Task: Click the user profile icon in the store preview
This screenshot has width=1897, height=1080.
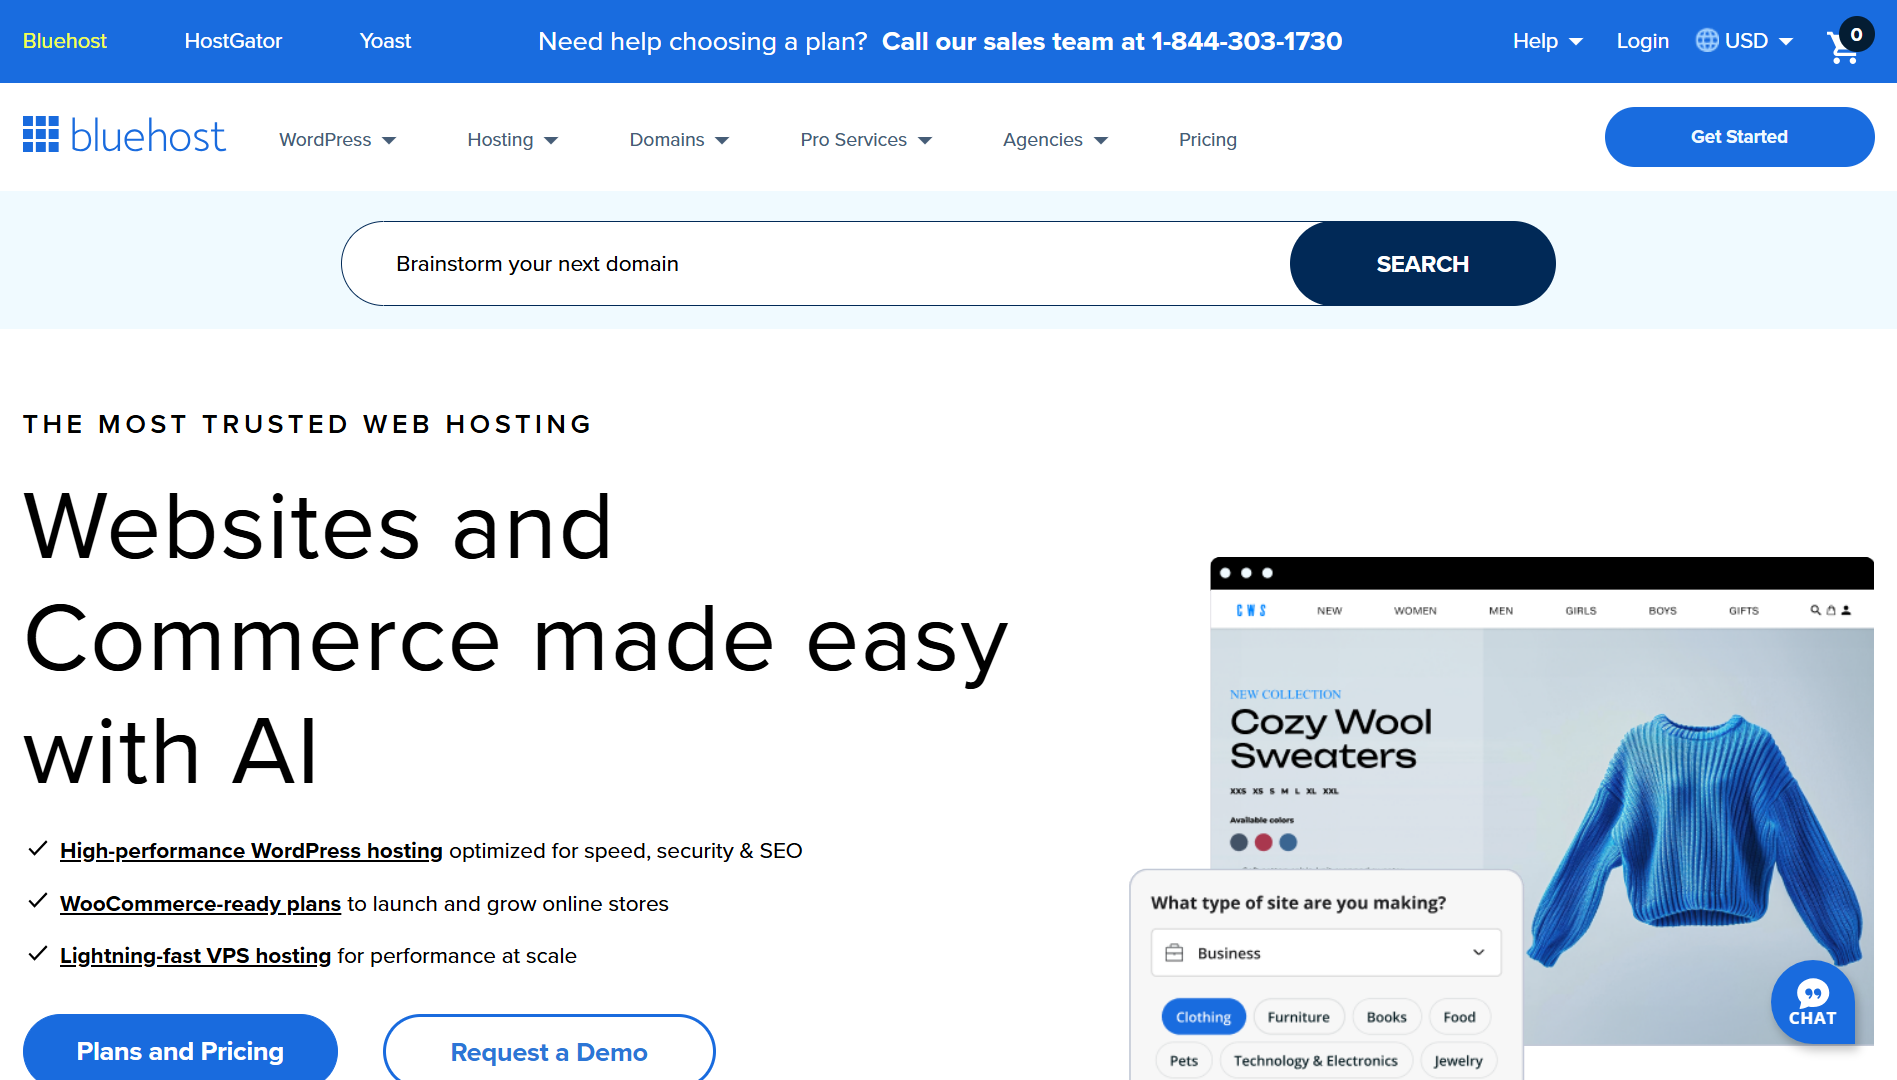Action: coord(1846,610)
